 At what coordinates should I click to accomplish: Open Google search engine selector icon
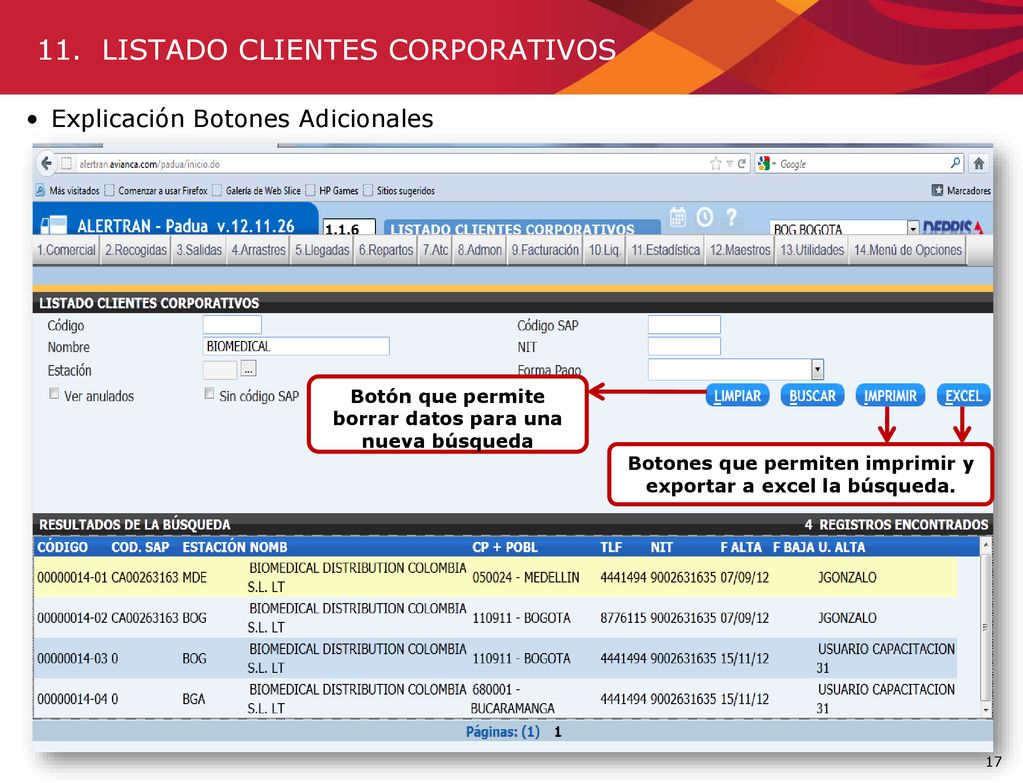pyautogui.click(x=765, y=164)
